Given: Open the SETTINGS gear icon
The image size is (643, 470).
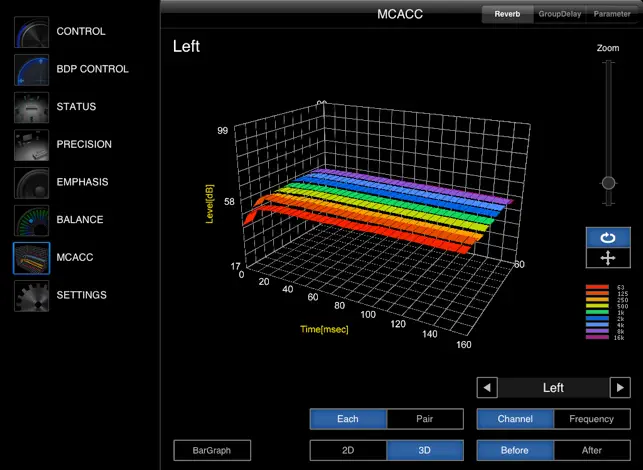Looking at the screenshot, I should click(32, 296).
